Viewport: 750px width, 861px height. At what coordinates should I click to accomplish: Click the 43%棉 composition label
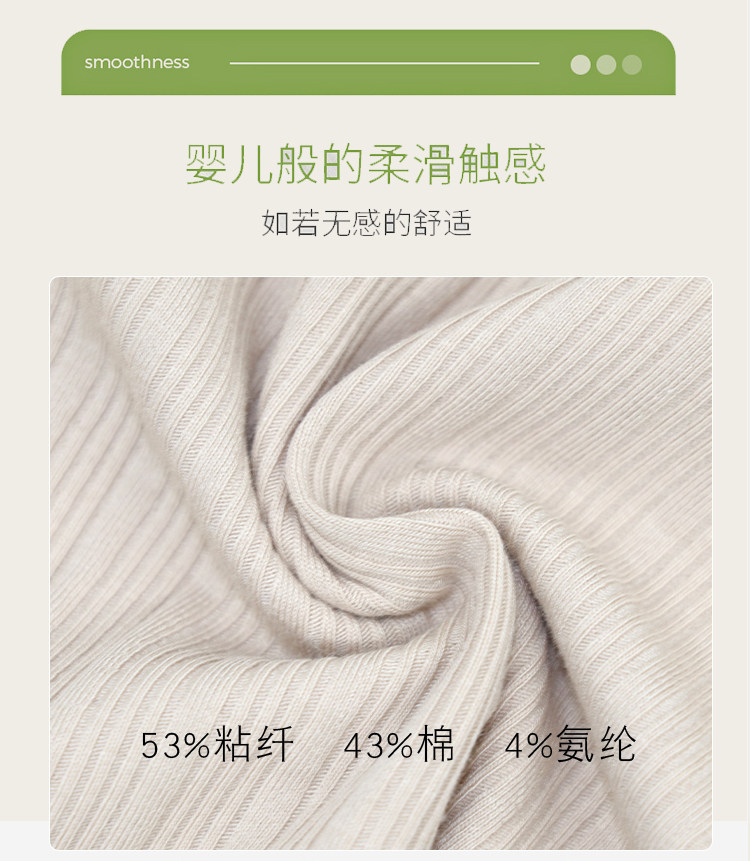point(399,745)
